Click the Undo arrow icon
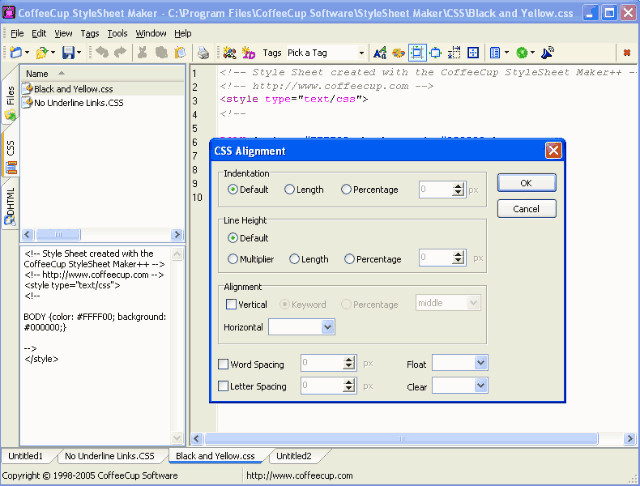The height and width of the screenshot is (486, 640). point(102,53)
